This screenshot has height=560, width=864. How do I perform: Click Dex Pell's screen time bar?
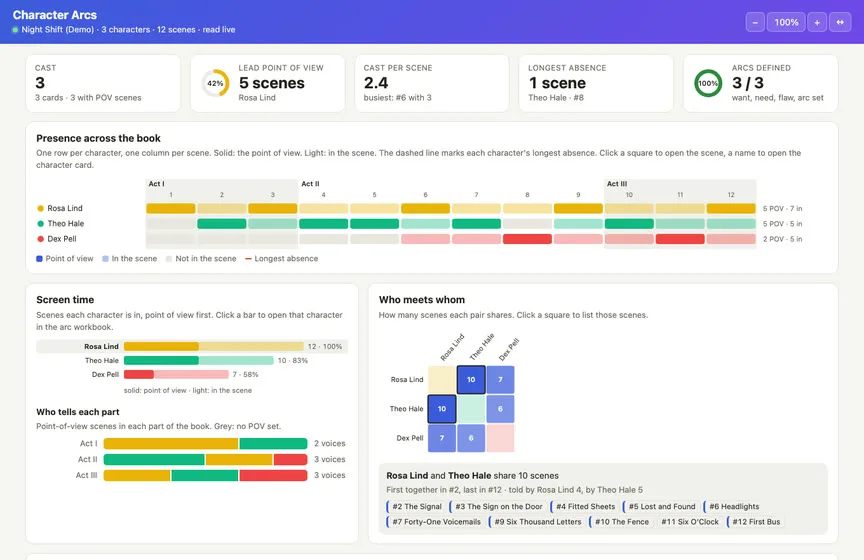click(176, 374)
